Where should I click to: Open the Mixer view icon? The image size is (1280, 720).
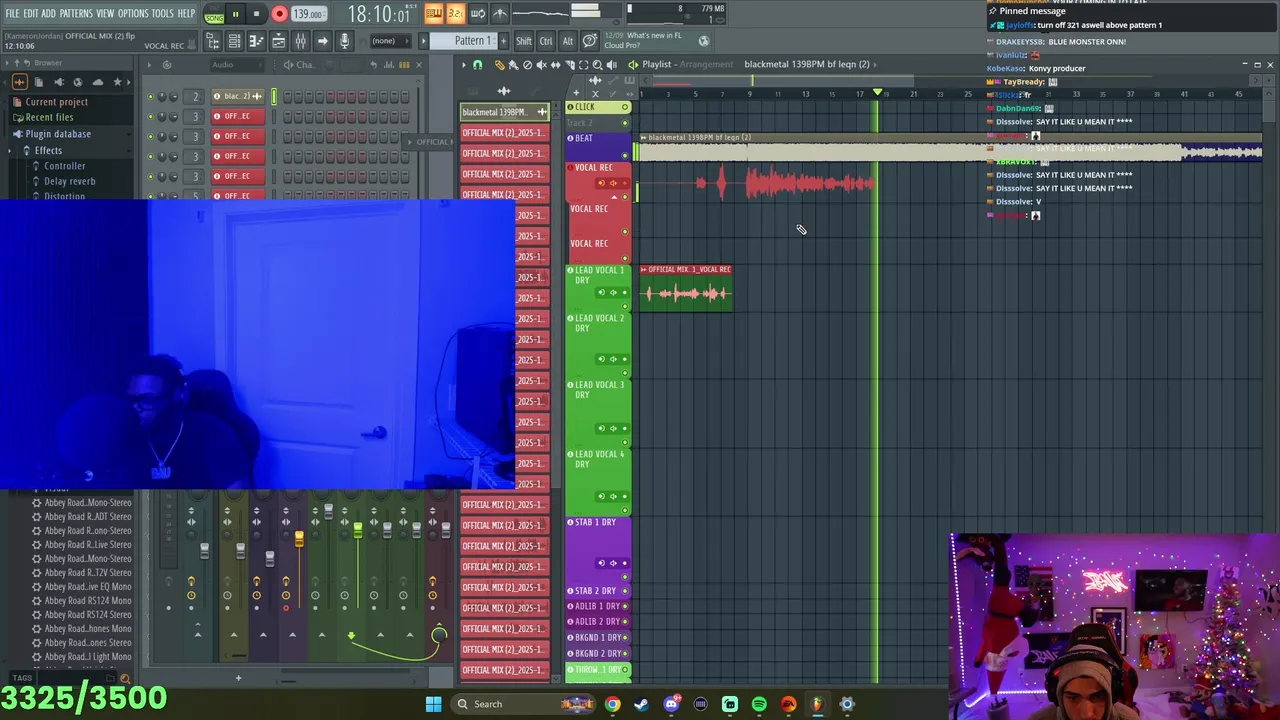tap(300, 41)
